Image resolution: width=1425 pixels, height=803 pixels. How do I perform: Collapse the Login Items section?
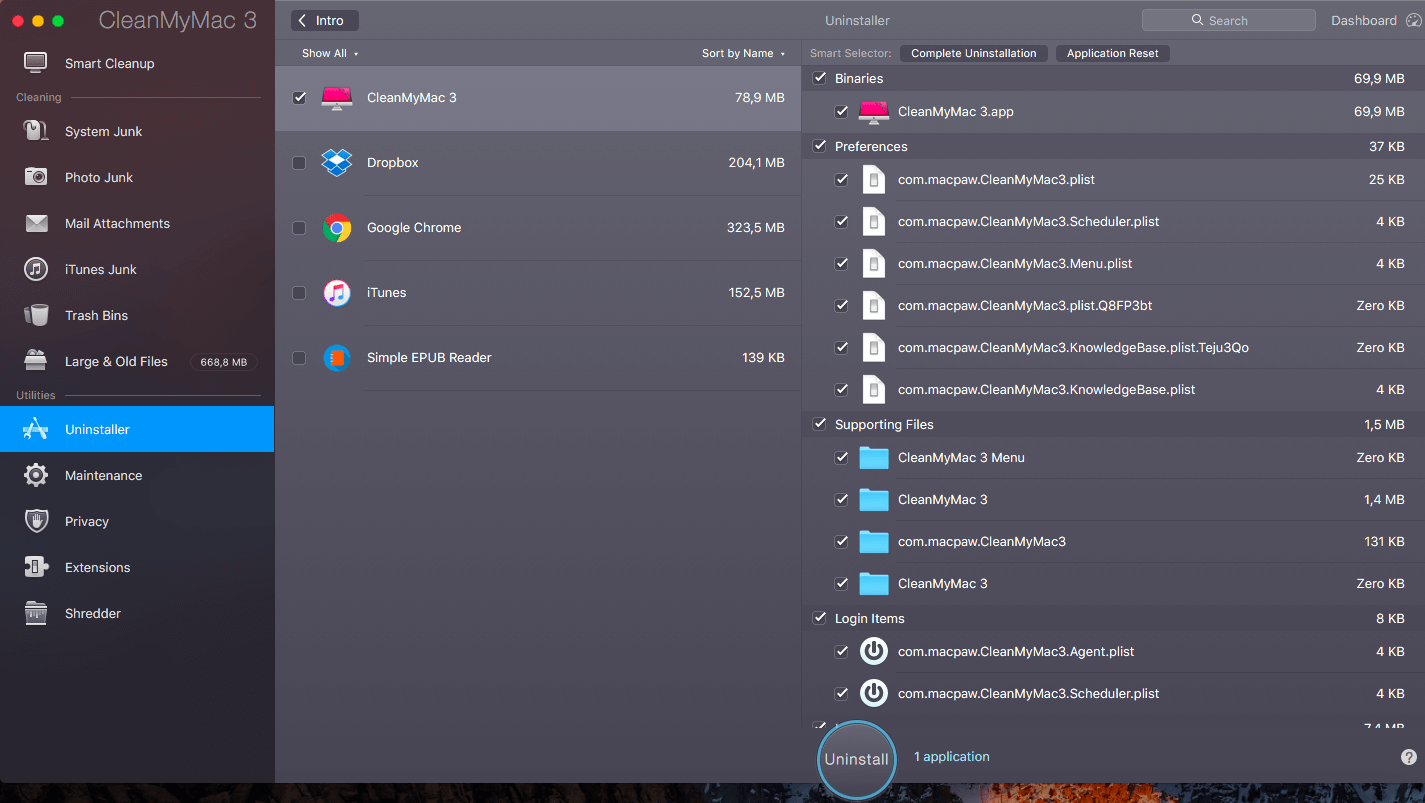[820, 618]
